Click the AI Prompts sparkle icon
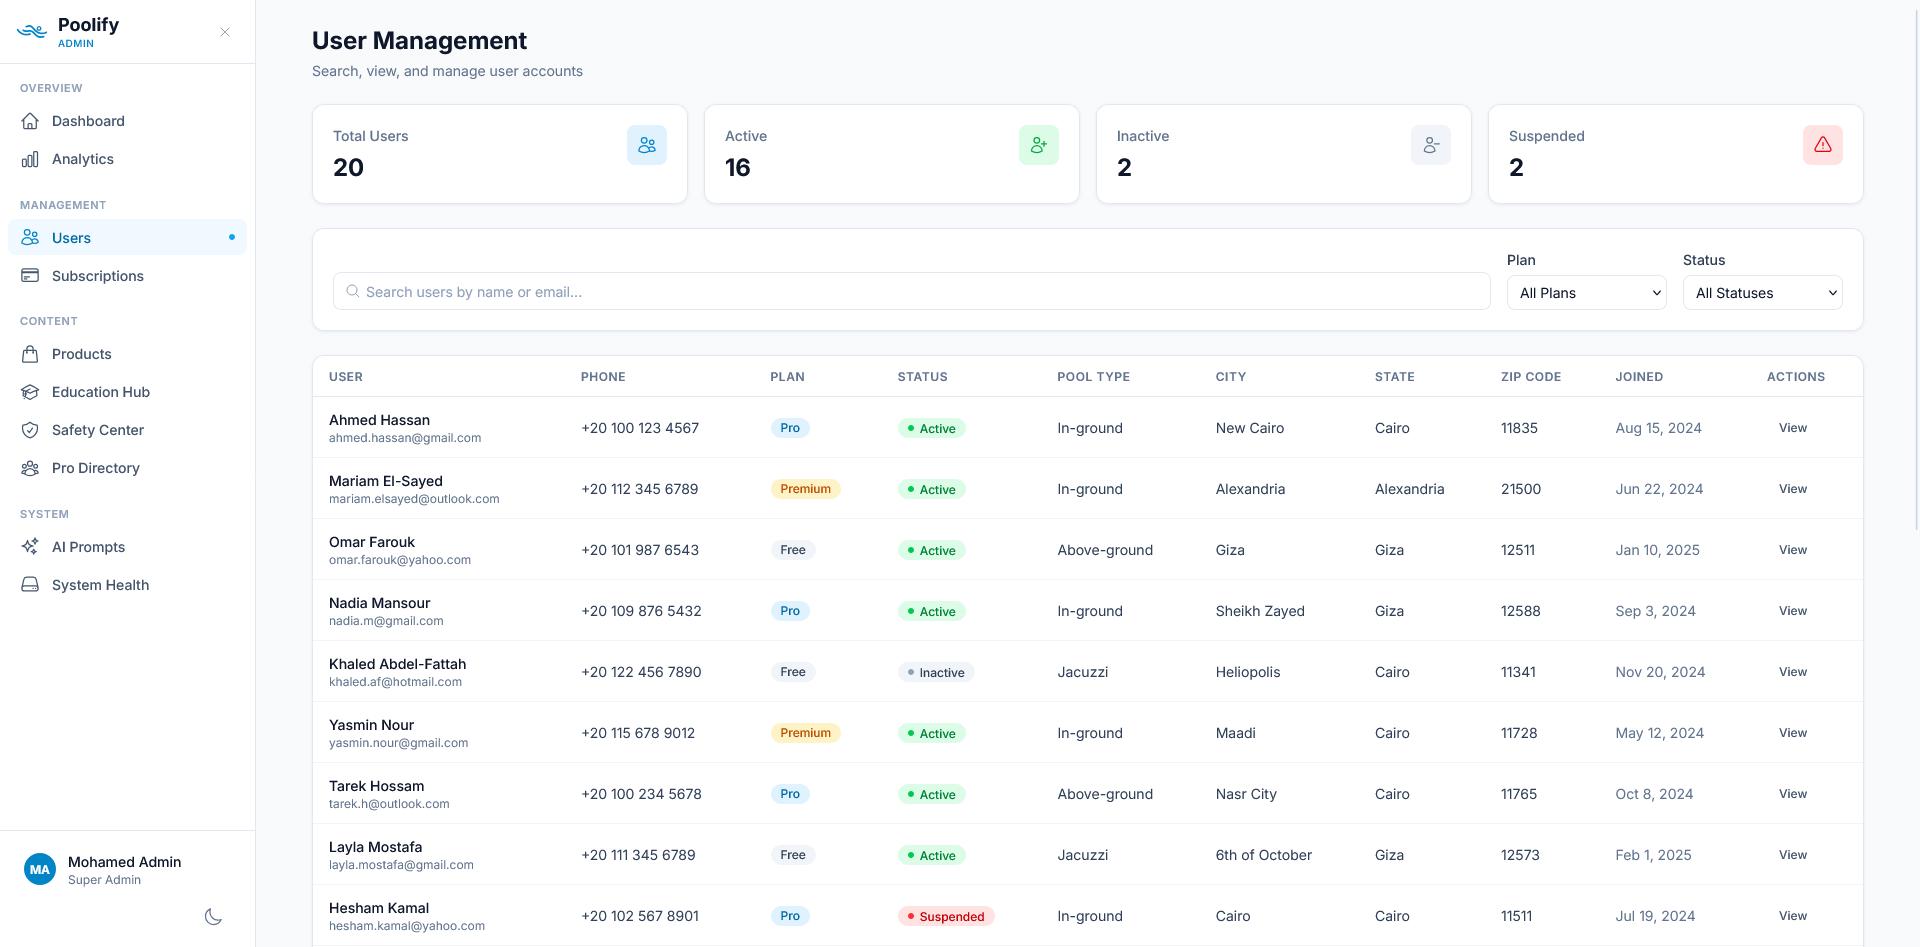The width and height of the screenshot is (1920, 947). [x=31, y=547]
